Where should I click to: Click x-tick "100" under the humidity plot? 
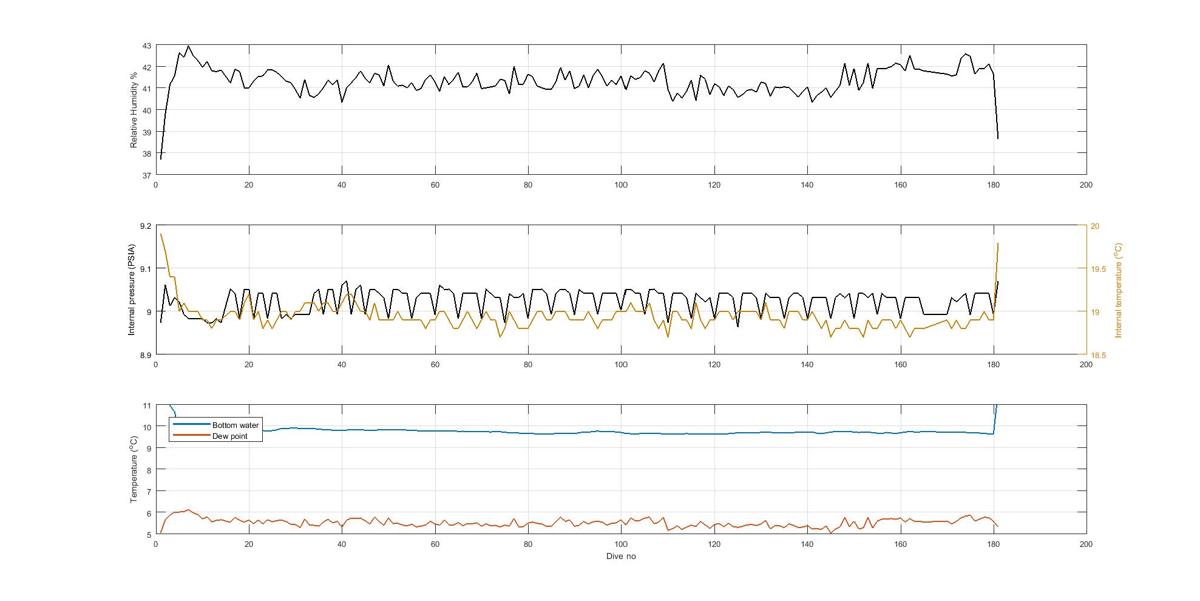621,185
